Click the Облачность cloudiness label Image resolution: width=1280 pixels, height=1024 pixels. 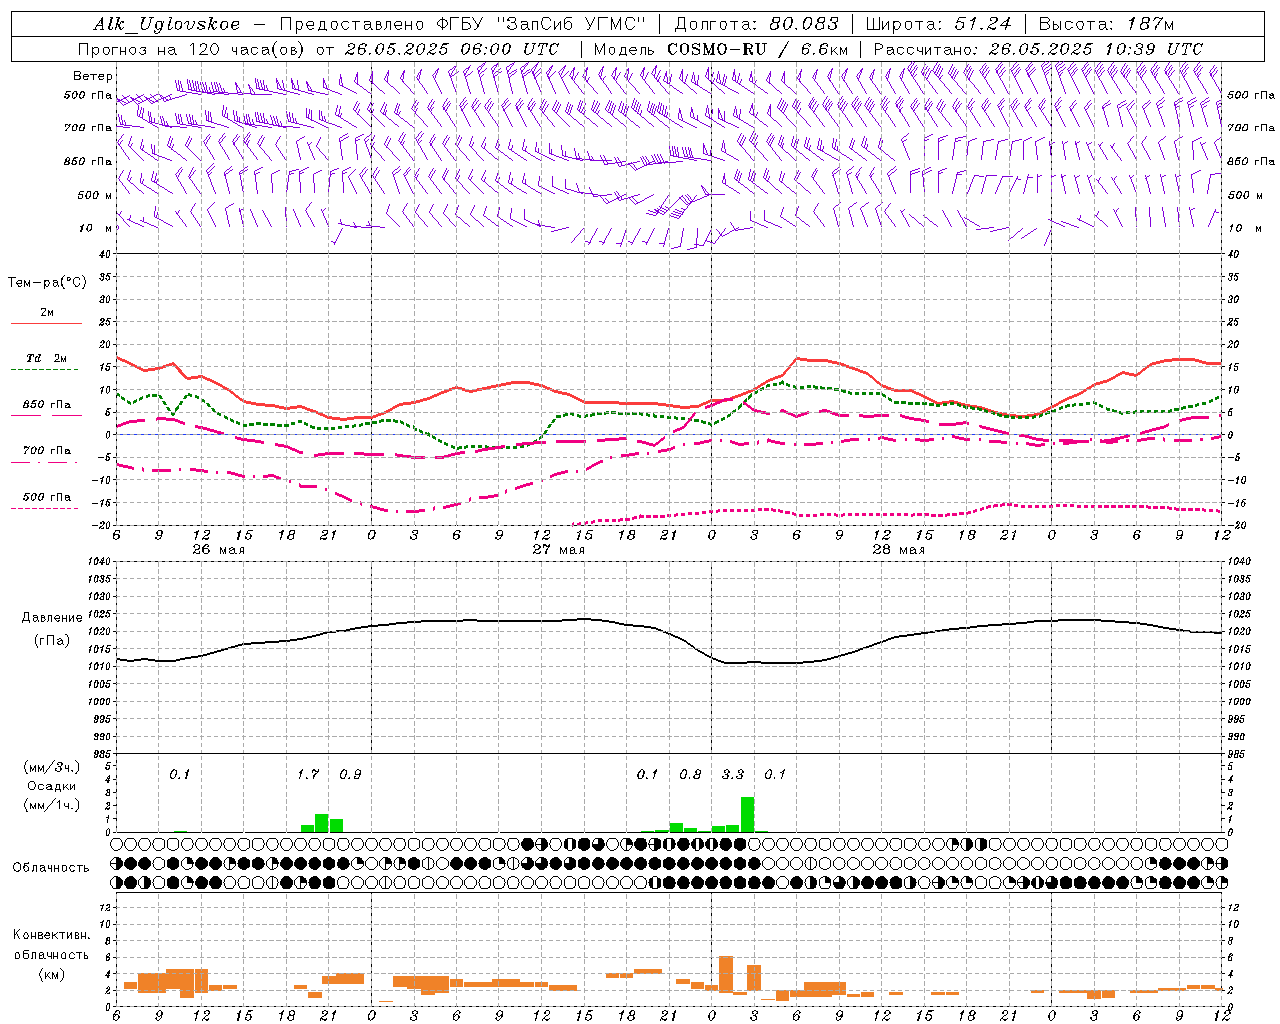click(51, 868)
